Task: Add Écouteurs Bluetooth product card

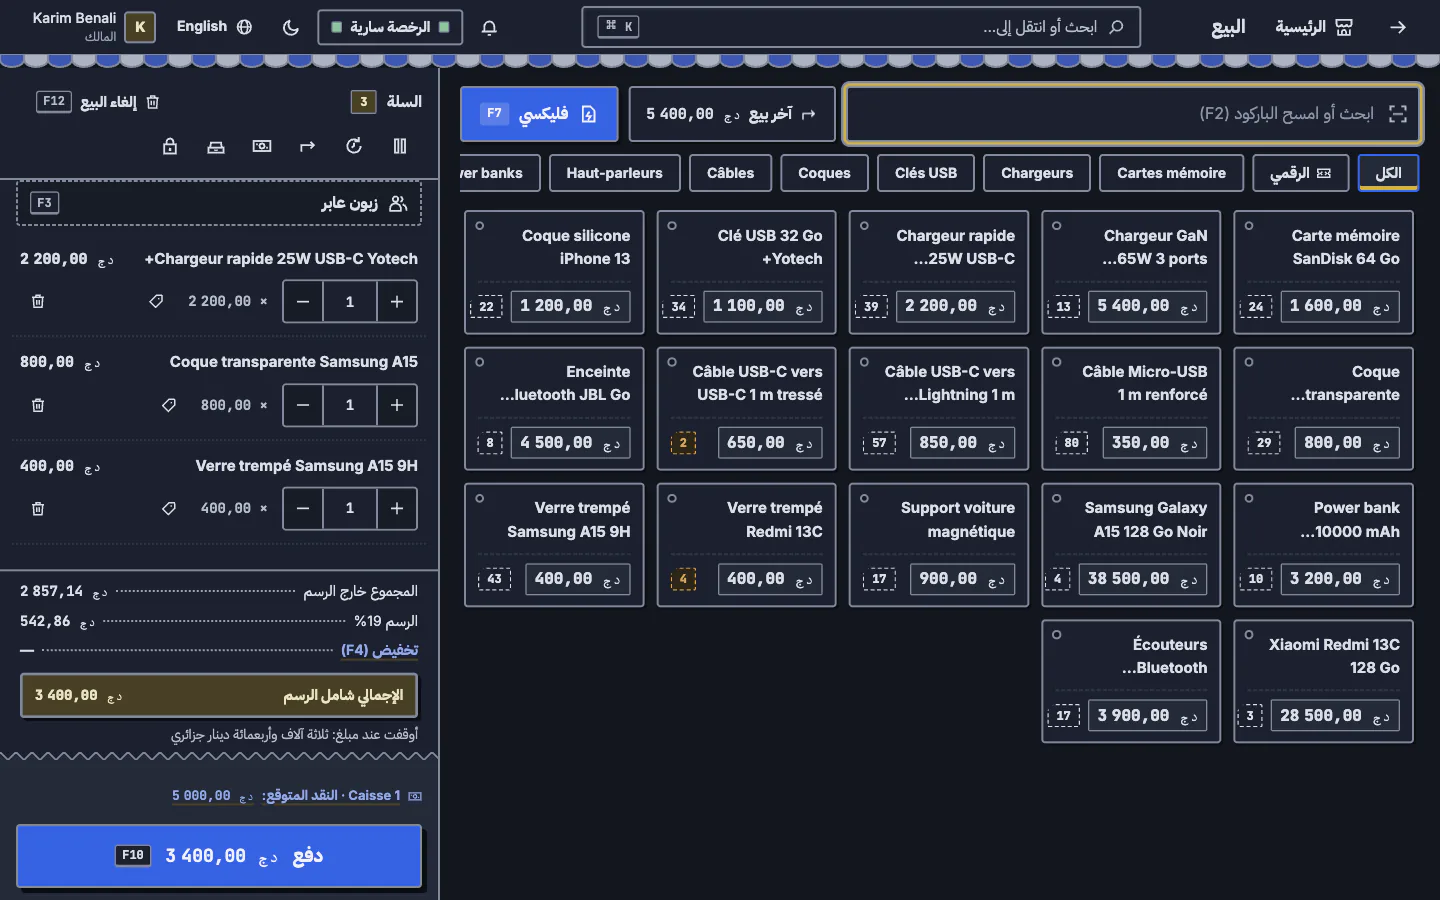Action: [1131, 682]
